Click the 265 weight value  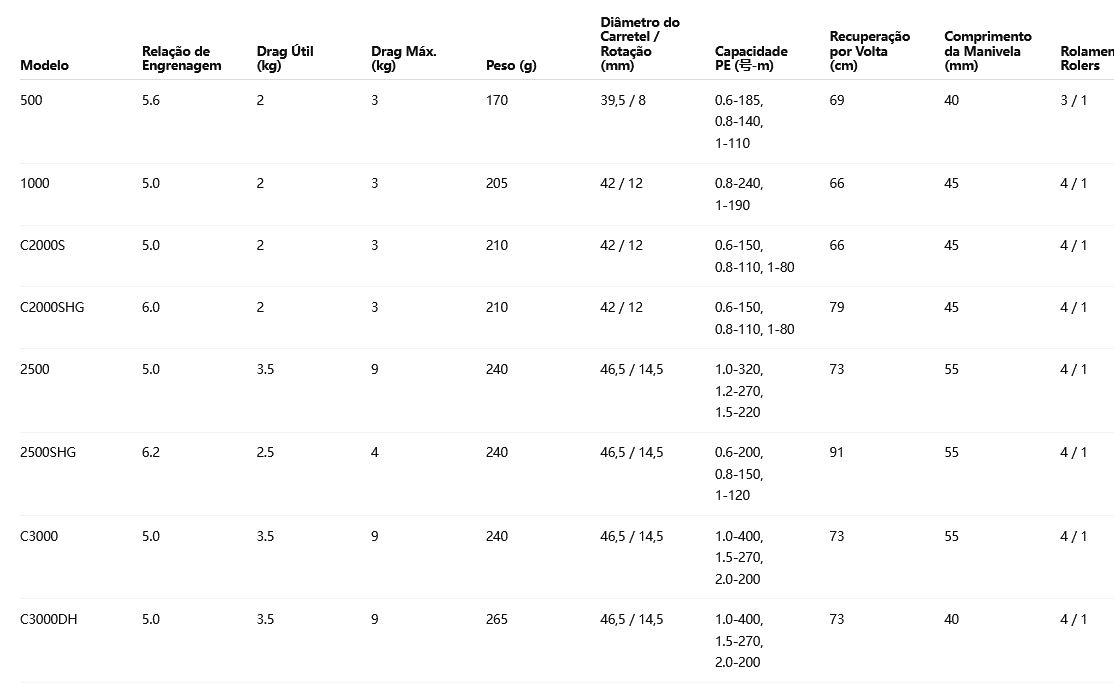pos(497,619)
